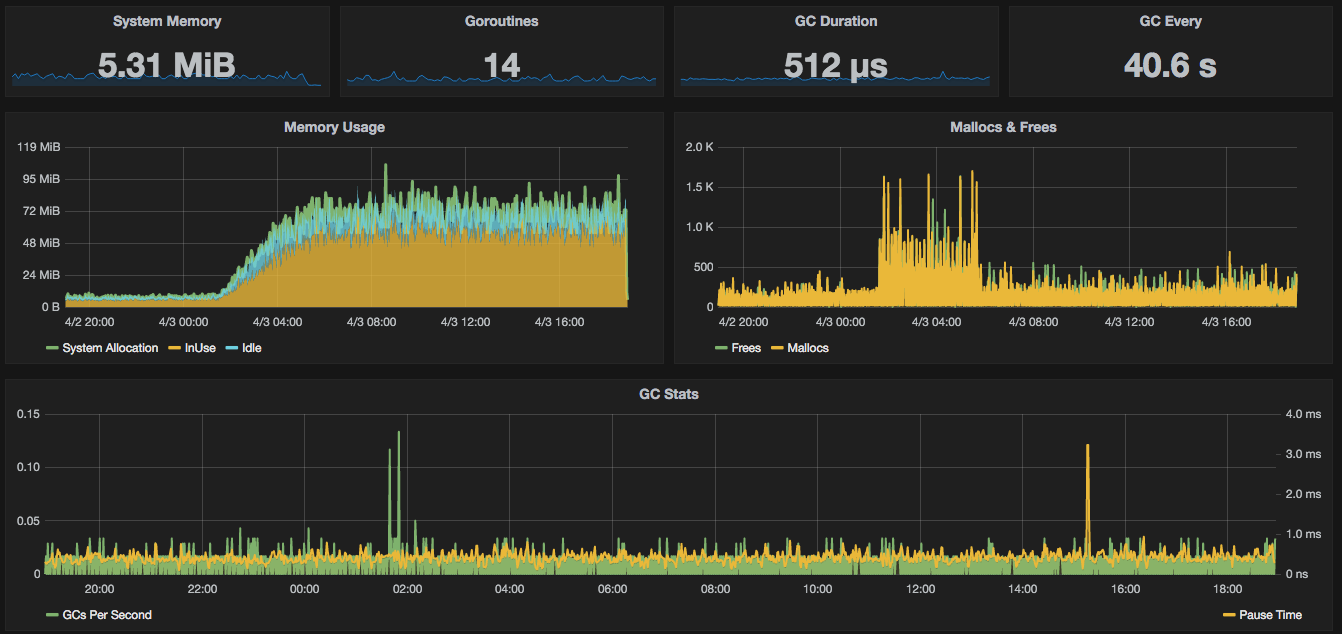
Task: Click the 4.0 ms right-axis label
Action: click(1301, 414)
